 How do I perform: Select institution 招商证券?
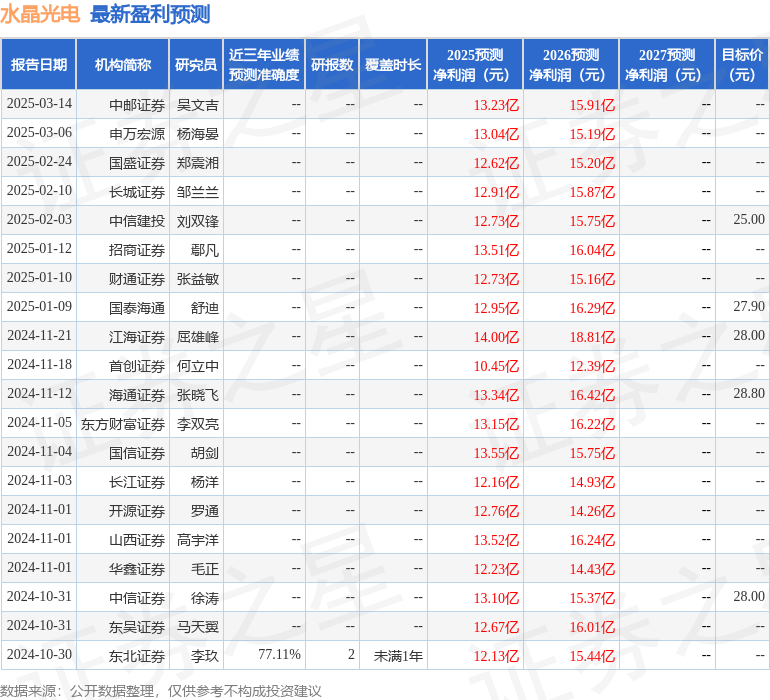coord(137,250)
